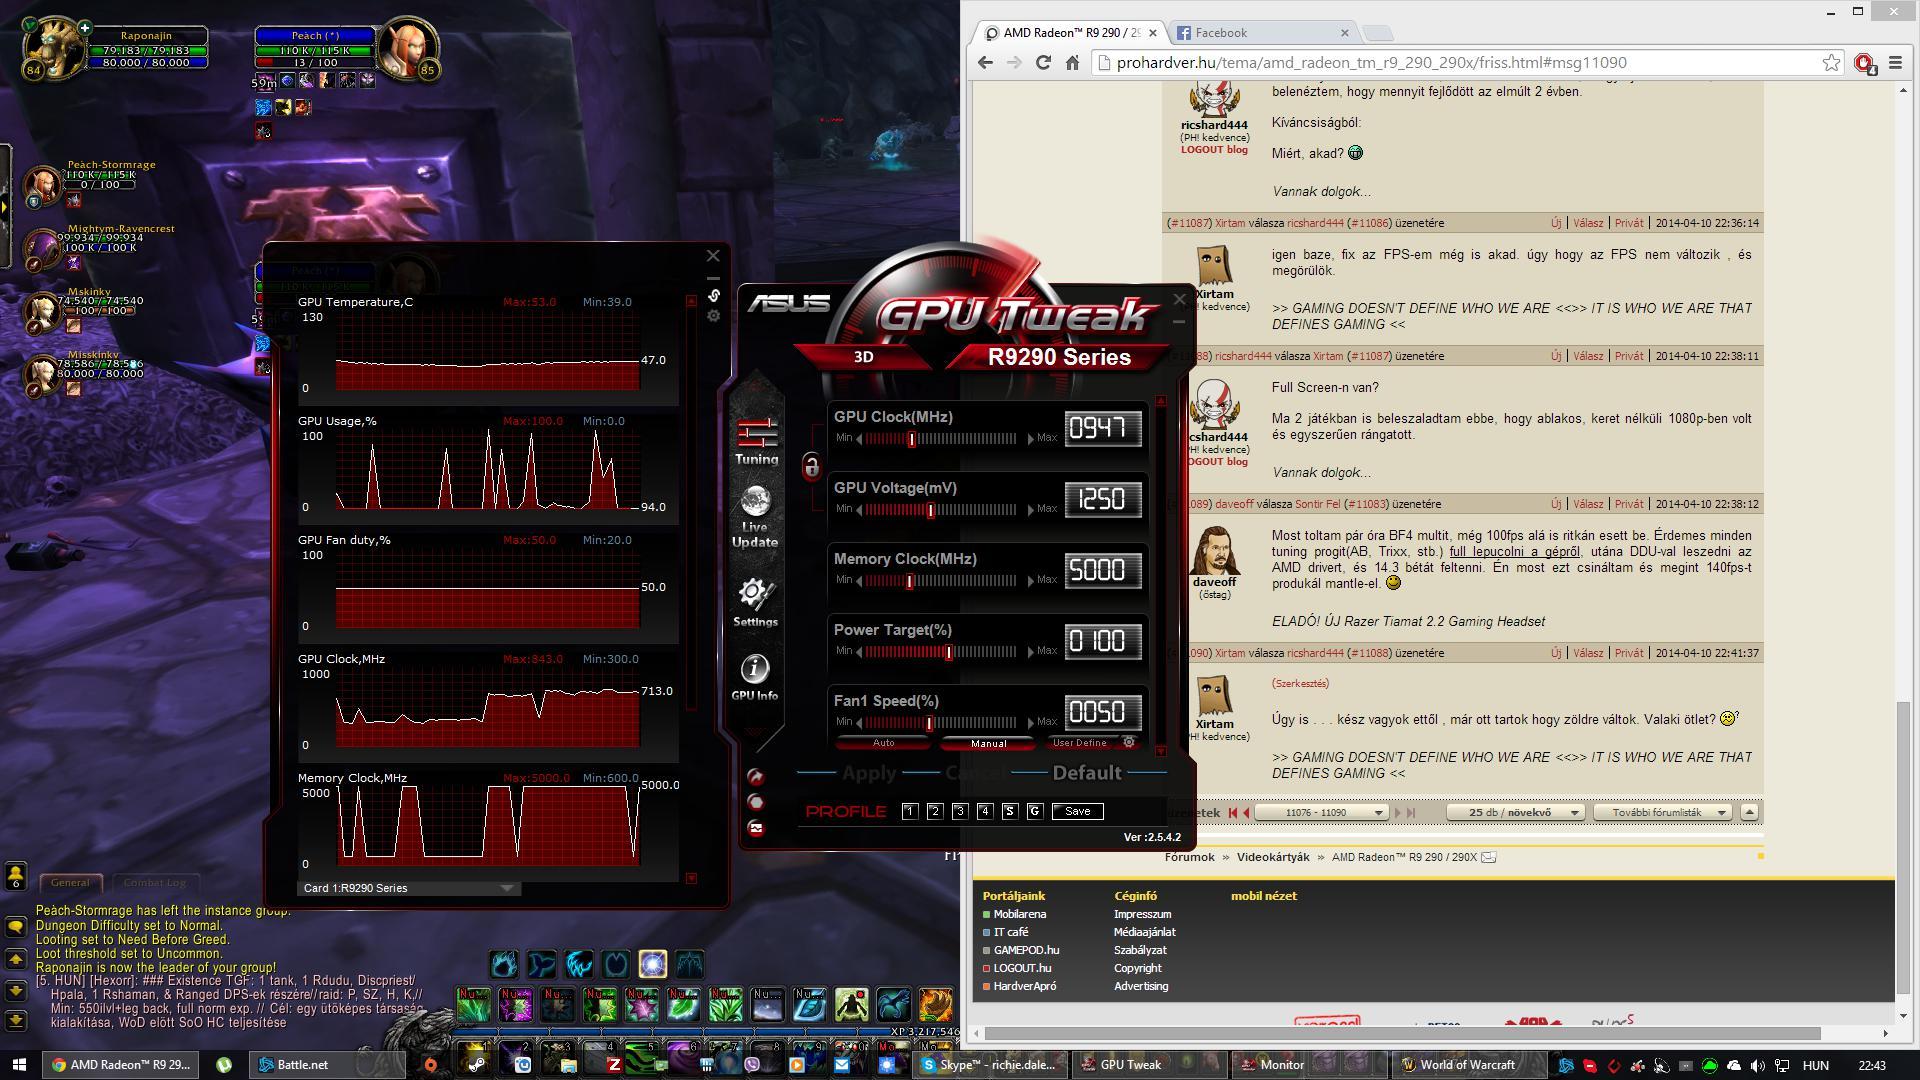Click the Fan1 Speed value field
Screen dimensions: 1920x1080
pos(1103,712)
